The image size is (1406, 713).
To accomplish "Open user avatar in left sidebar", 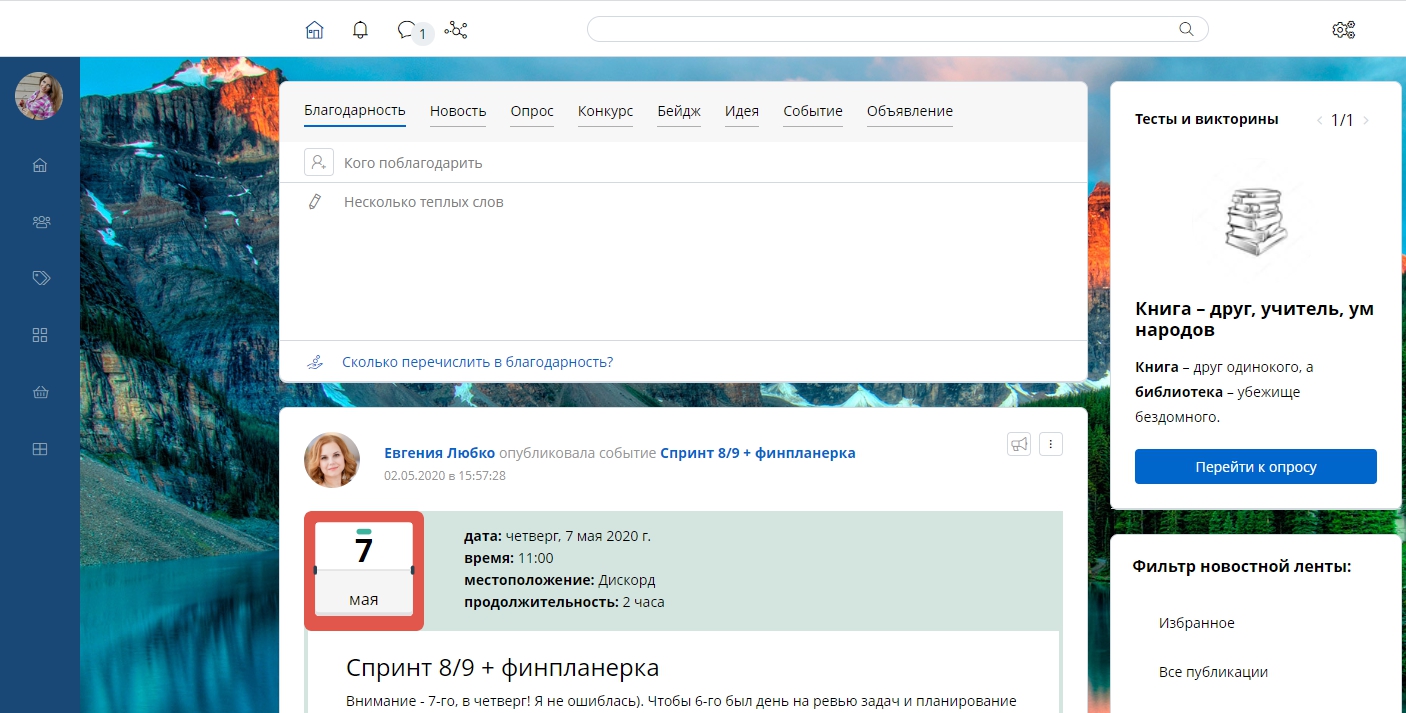I will pos(39,97).
